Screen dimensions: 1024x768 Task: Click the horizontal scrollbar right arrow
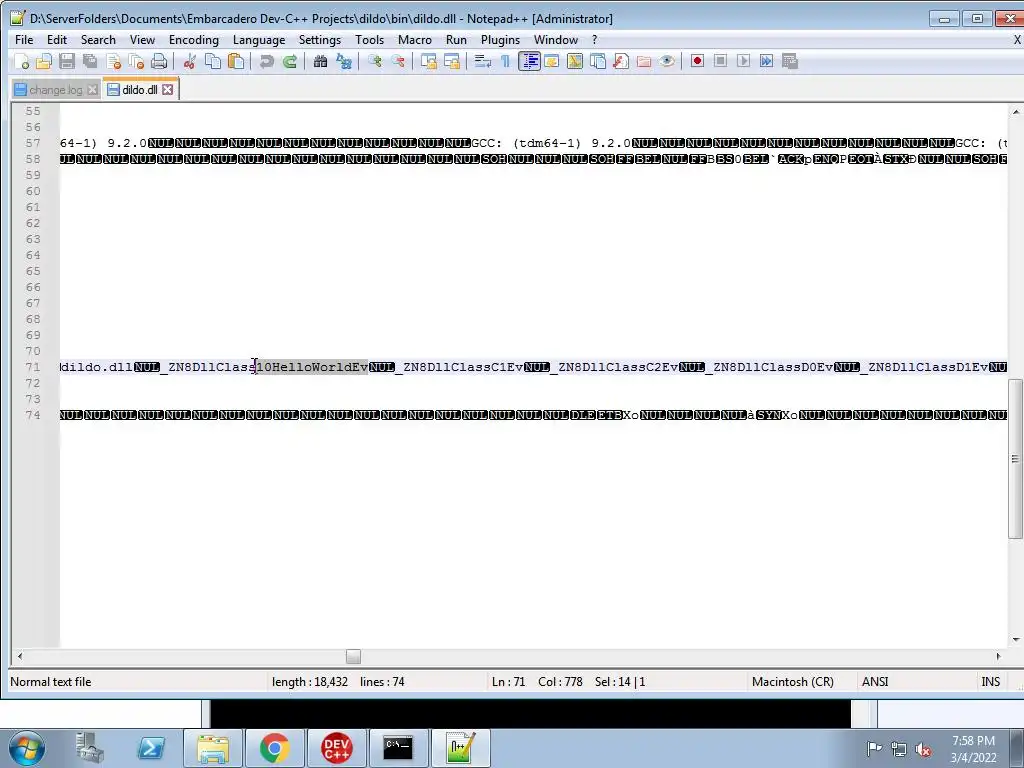998,656
